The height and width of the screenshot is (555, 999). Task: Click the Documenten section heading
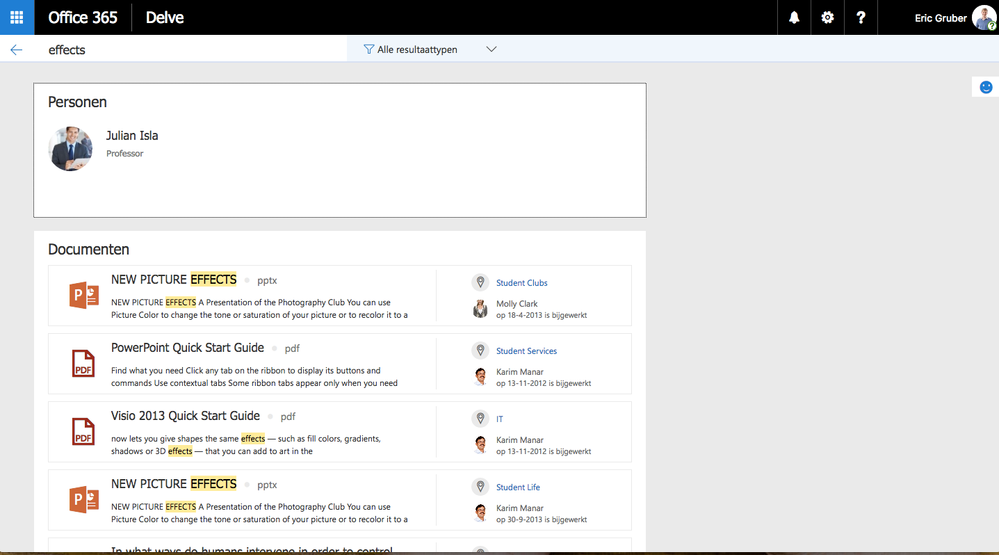89,249
